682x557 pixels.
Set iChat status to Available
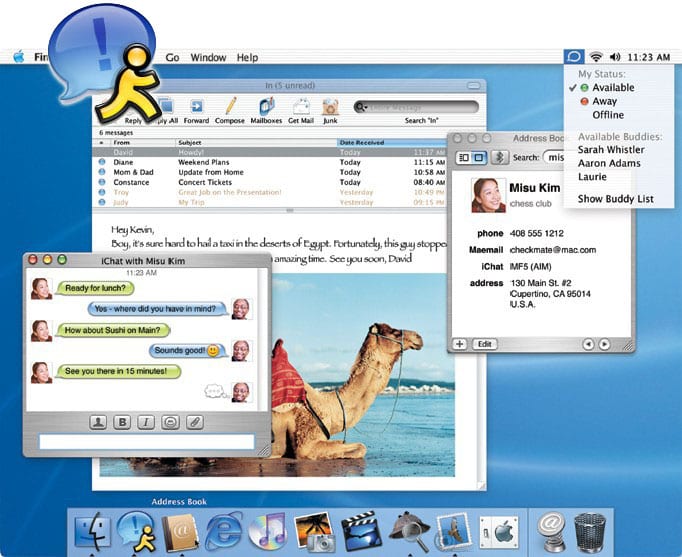click(613, 87)
